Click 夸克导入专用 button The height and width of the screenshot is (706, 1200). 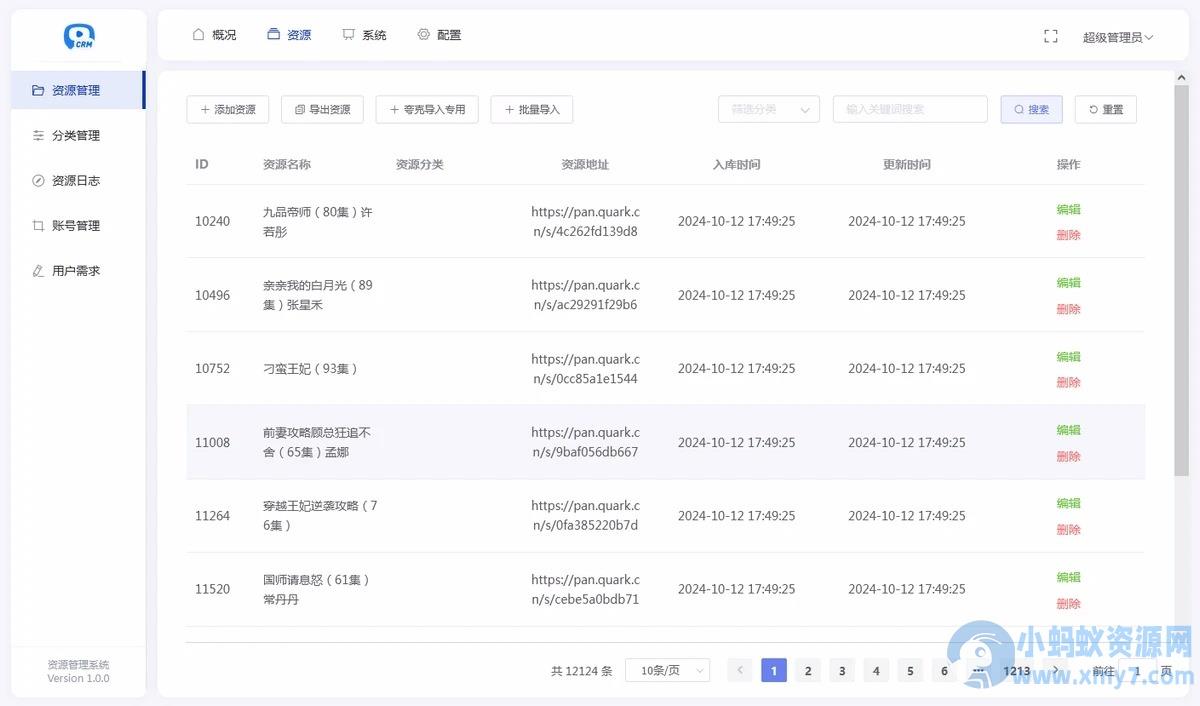tap(427, 109)
